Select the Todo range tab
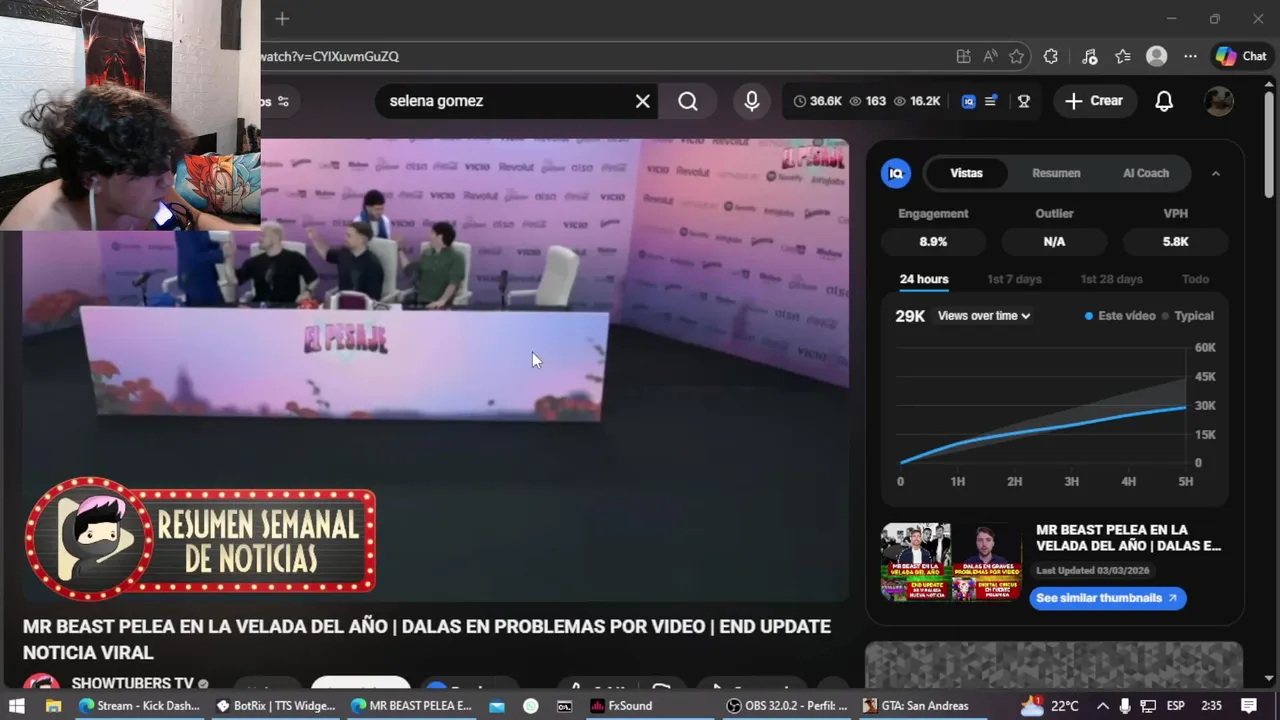Viewport: 1280px width, 720px height. tap(1195, 280)
